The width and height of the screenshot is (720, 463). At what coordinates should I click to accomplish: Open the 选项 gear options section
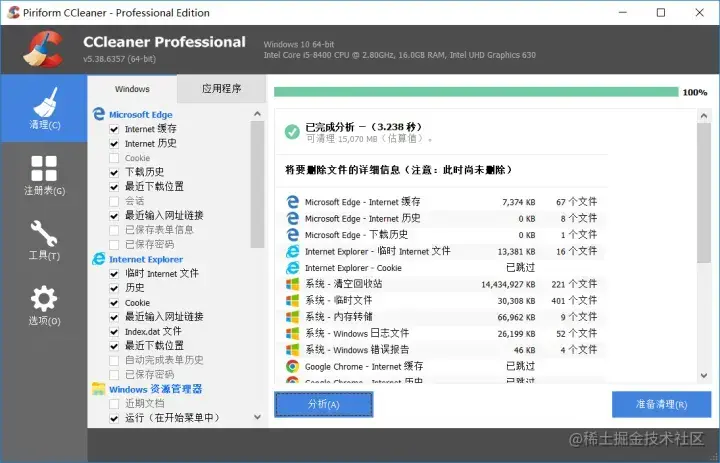[x=44, y=305]
